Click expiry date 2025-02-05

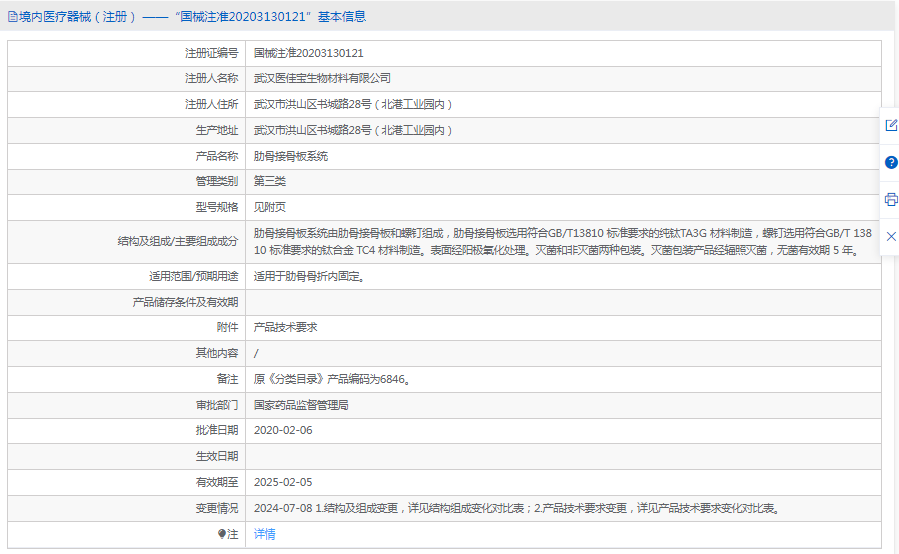coord(283,482)
